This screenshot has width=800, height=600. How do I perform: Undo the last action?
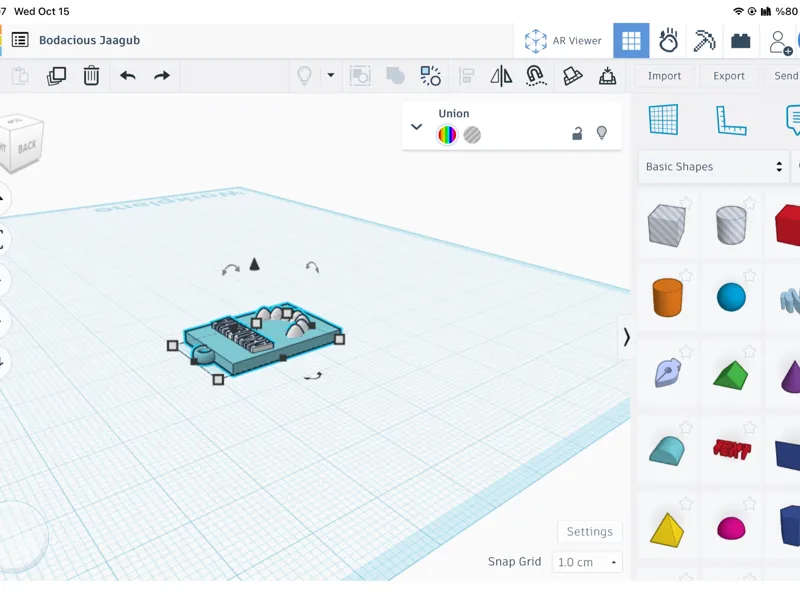[128, 76]
